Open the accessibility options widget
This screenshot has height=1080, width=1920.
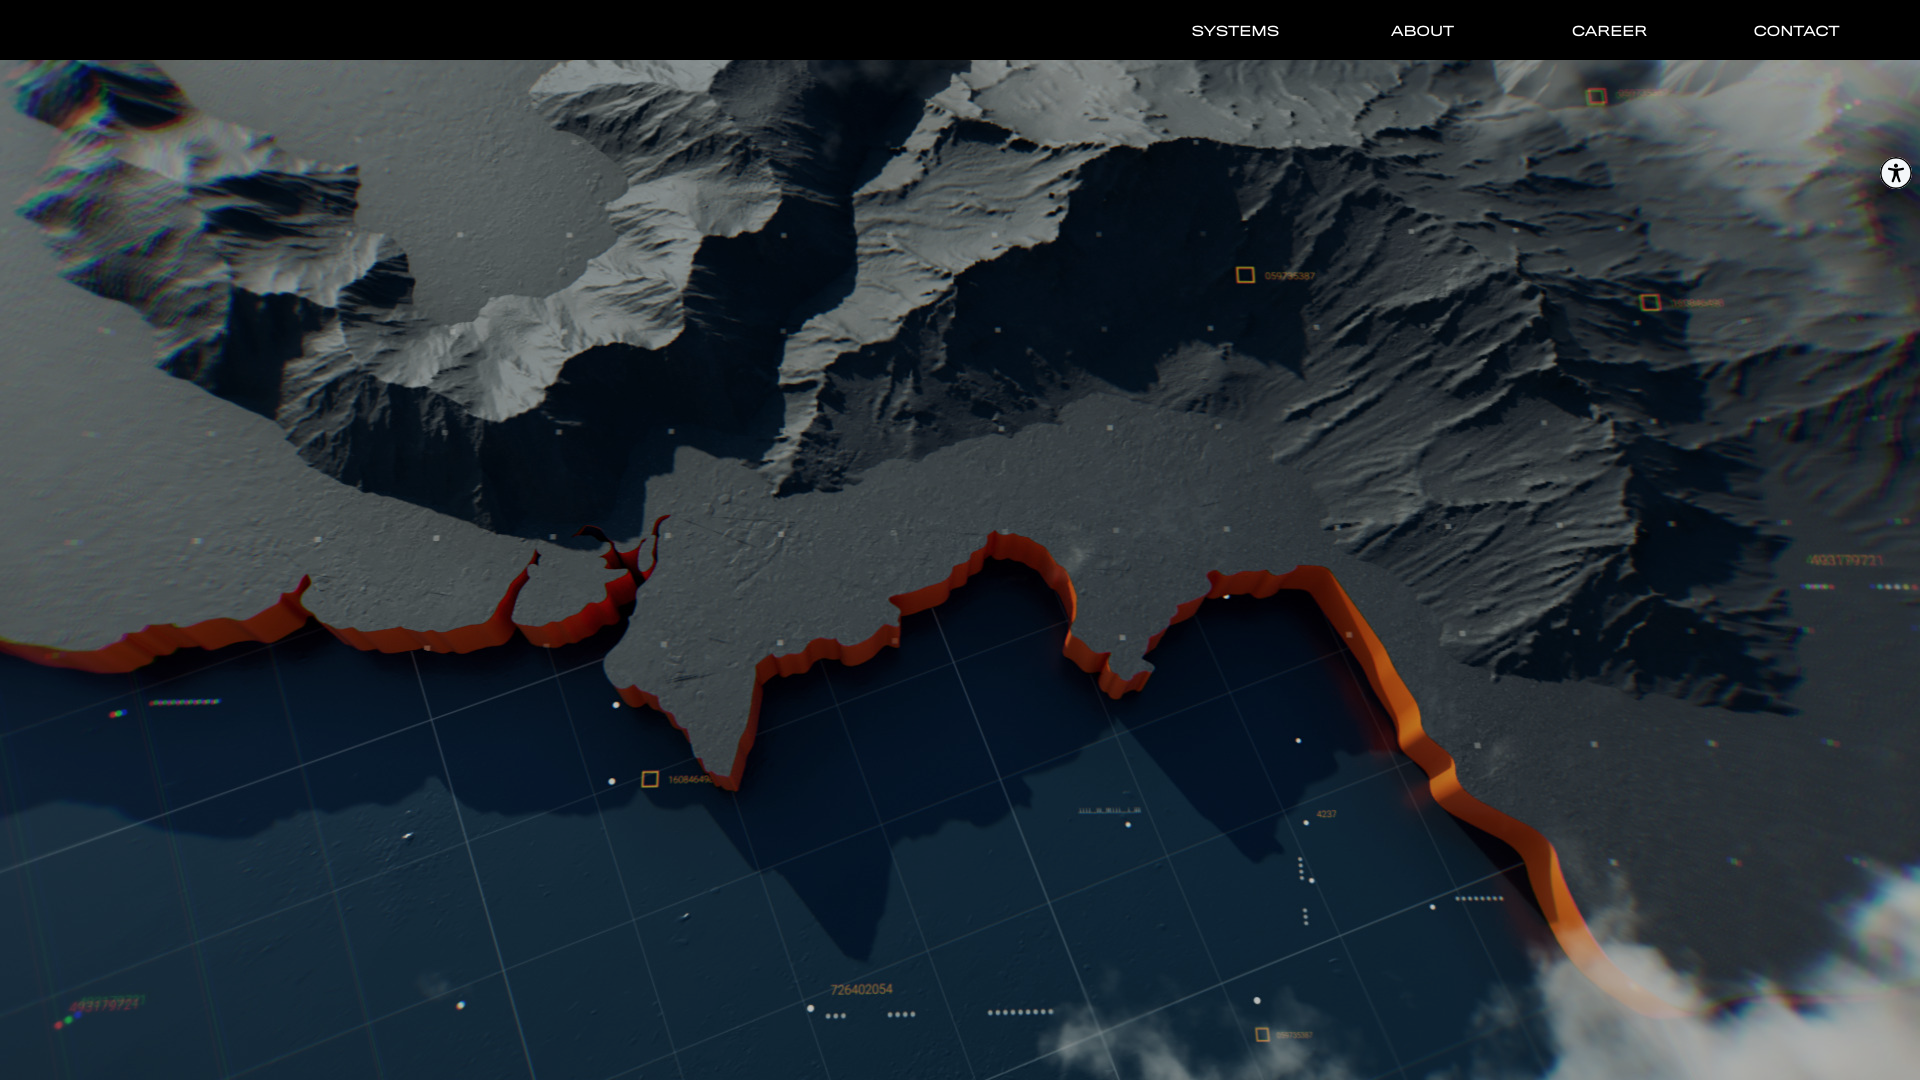[1895, 173]
